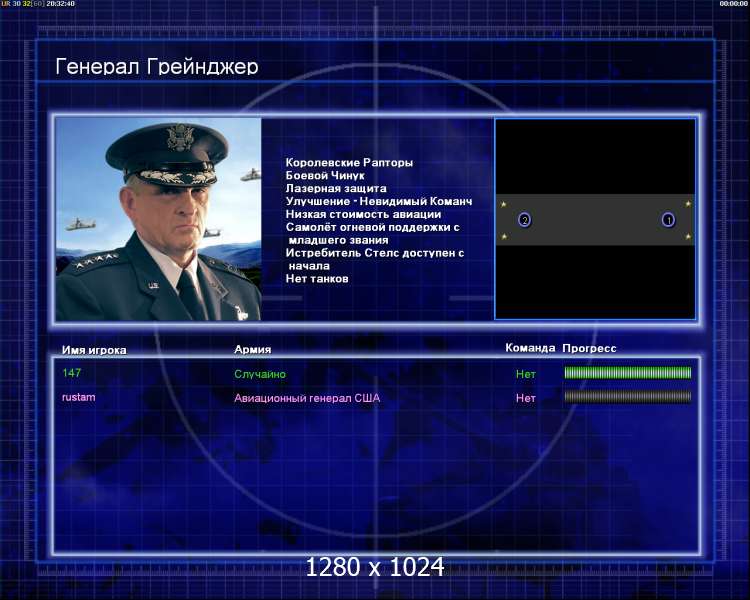Click the title 'Генерал Грейнджер'
Screen dimensions: 750x600
click(157, 67)
